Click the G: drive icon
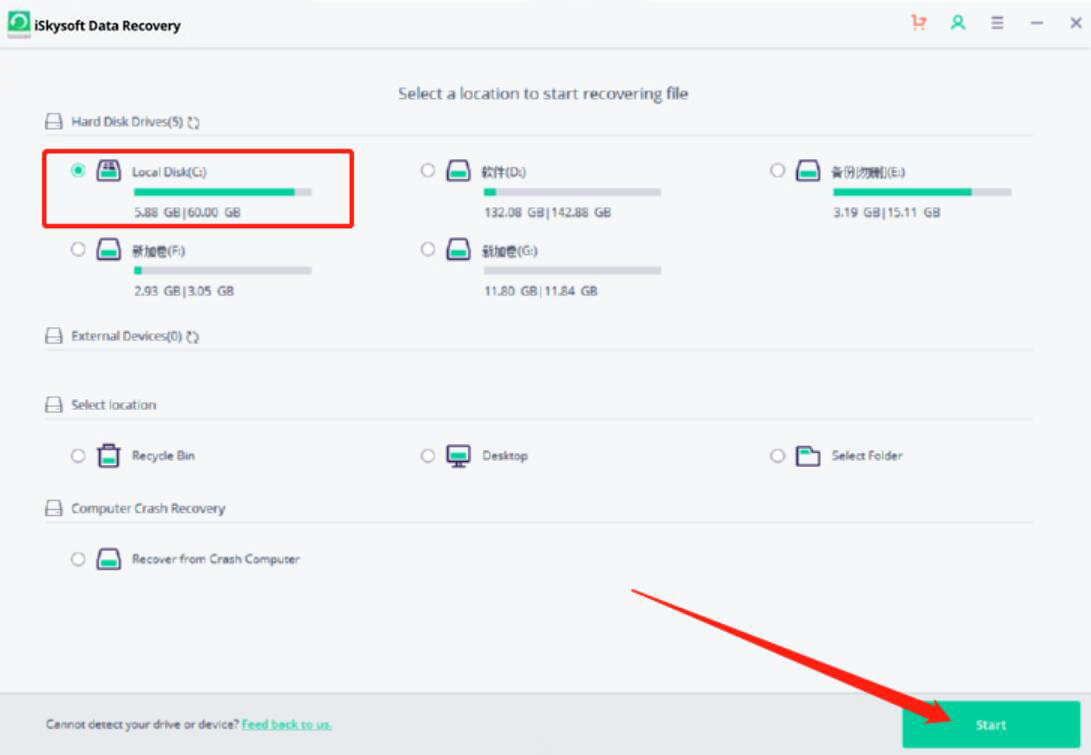The height and width of the screenshot is (755, 1091). (459, 249)
